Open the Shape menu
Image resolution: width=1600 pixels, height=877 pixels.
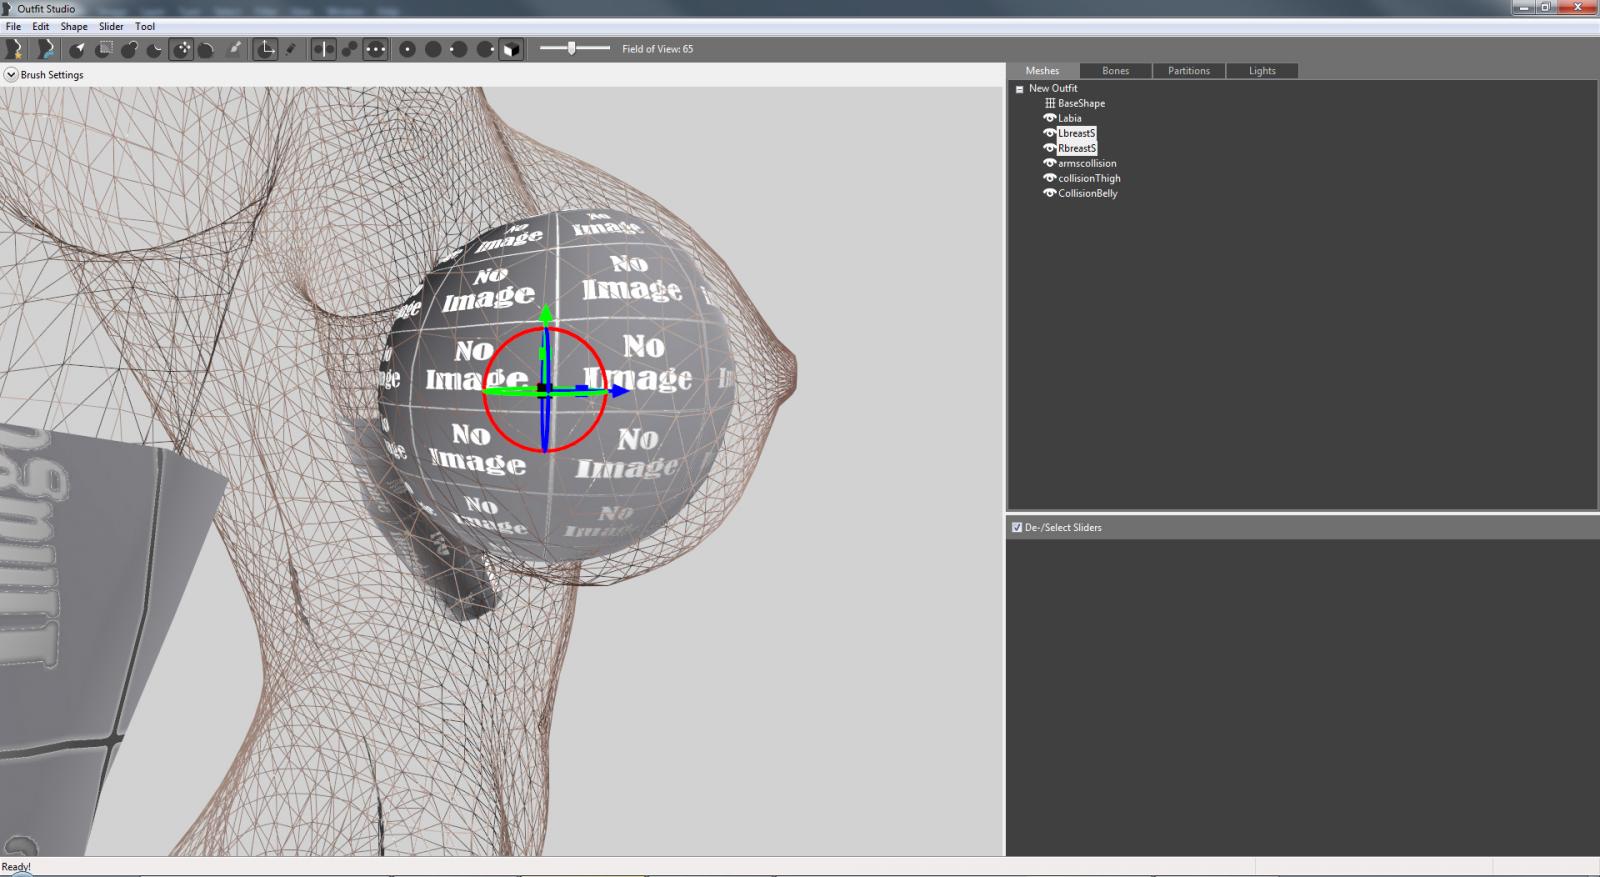(74, 27)
